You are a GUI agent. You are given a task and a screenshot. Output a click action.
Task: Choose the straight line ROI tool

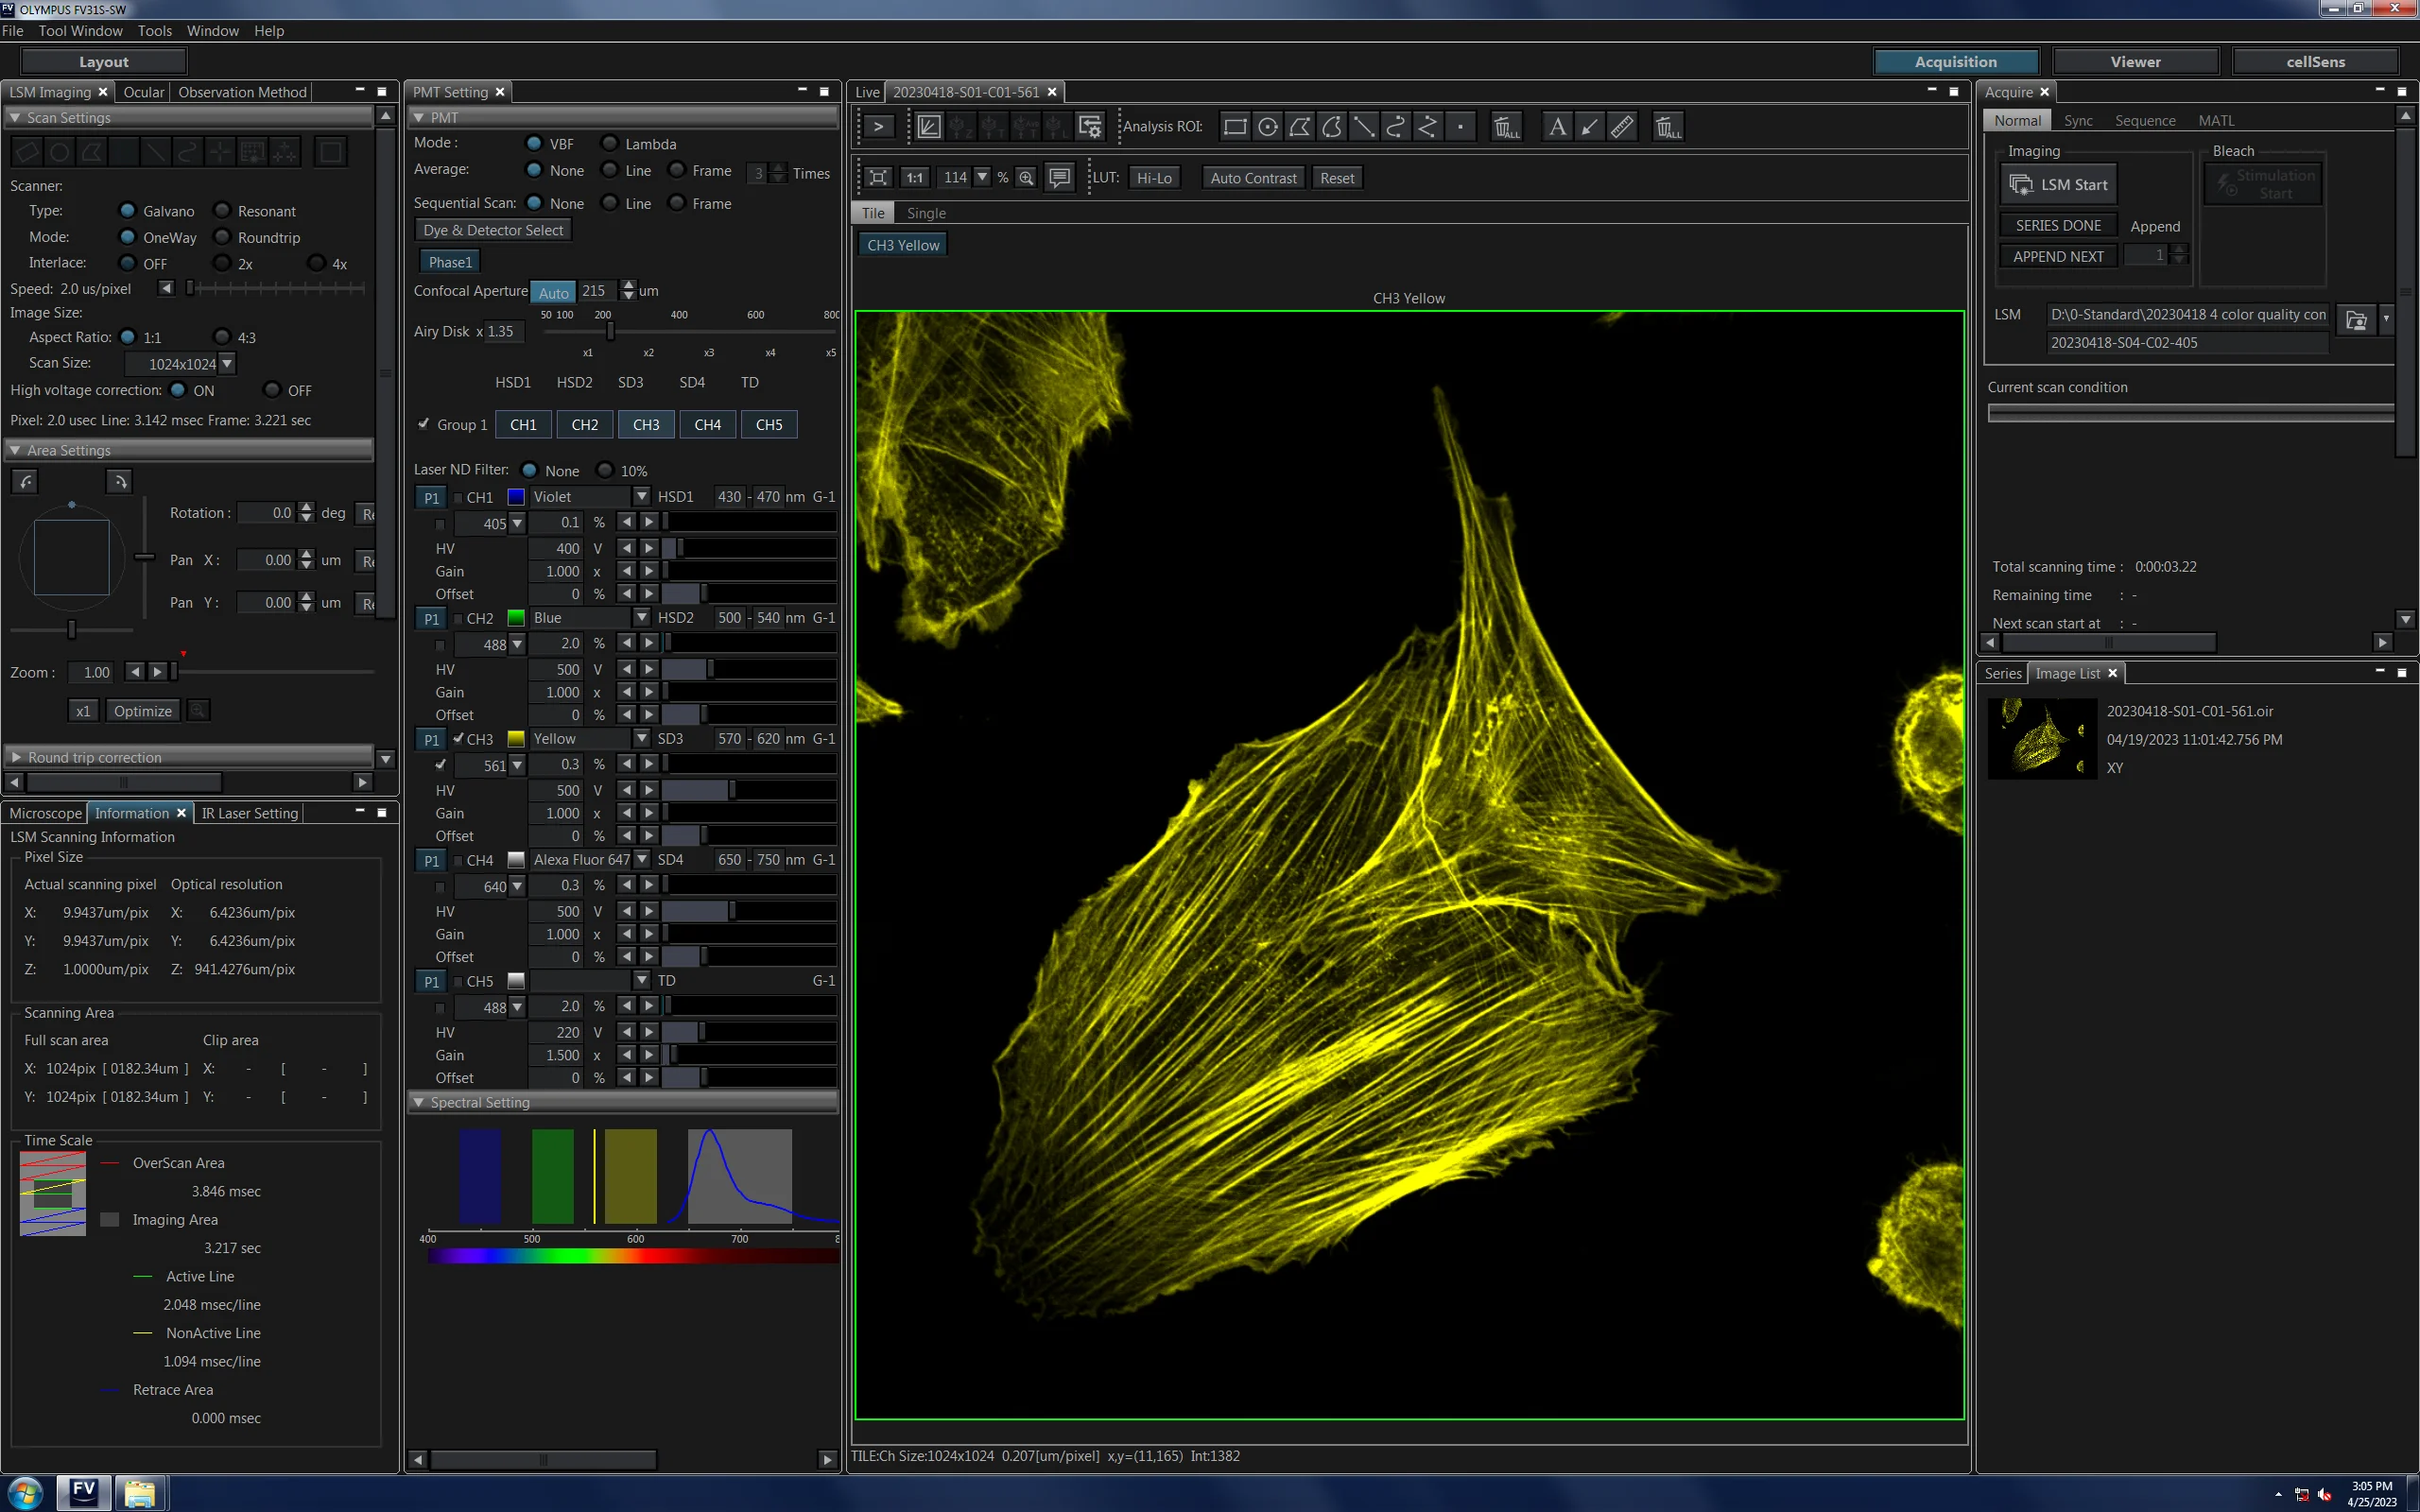pos(1363,127)
